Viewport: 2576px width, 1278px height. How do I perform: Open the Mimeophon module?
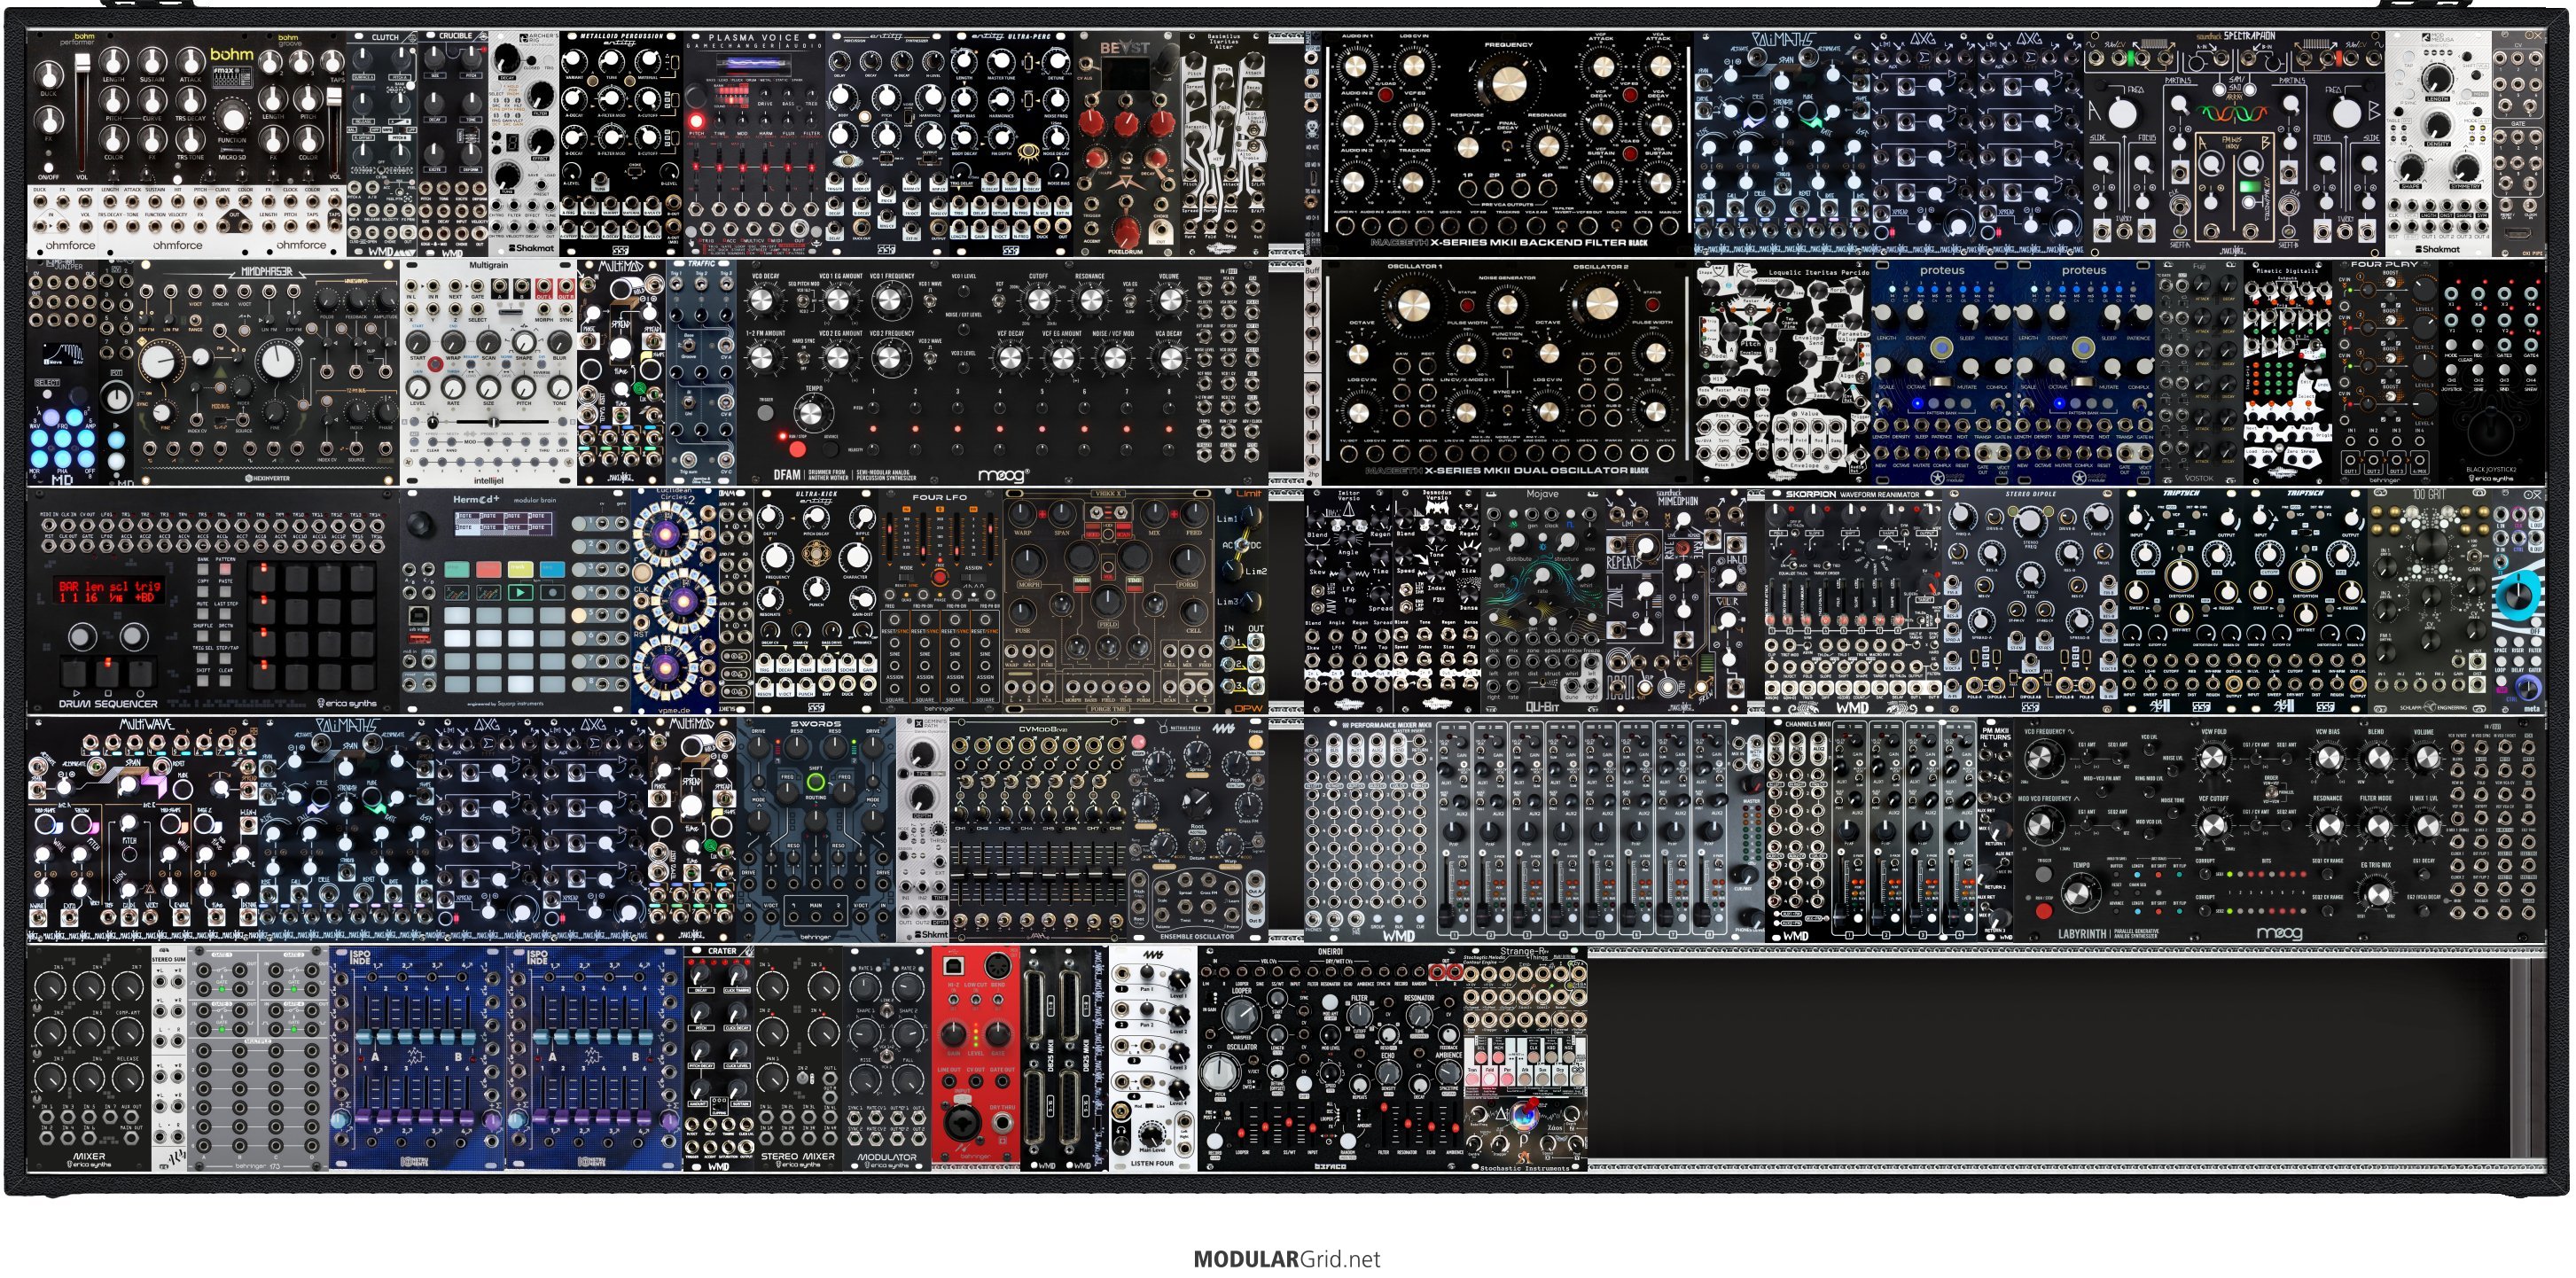coord(1676,601)
